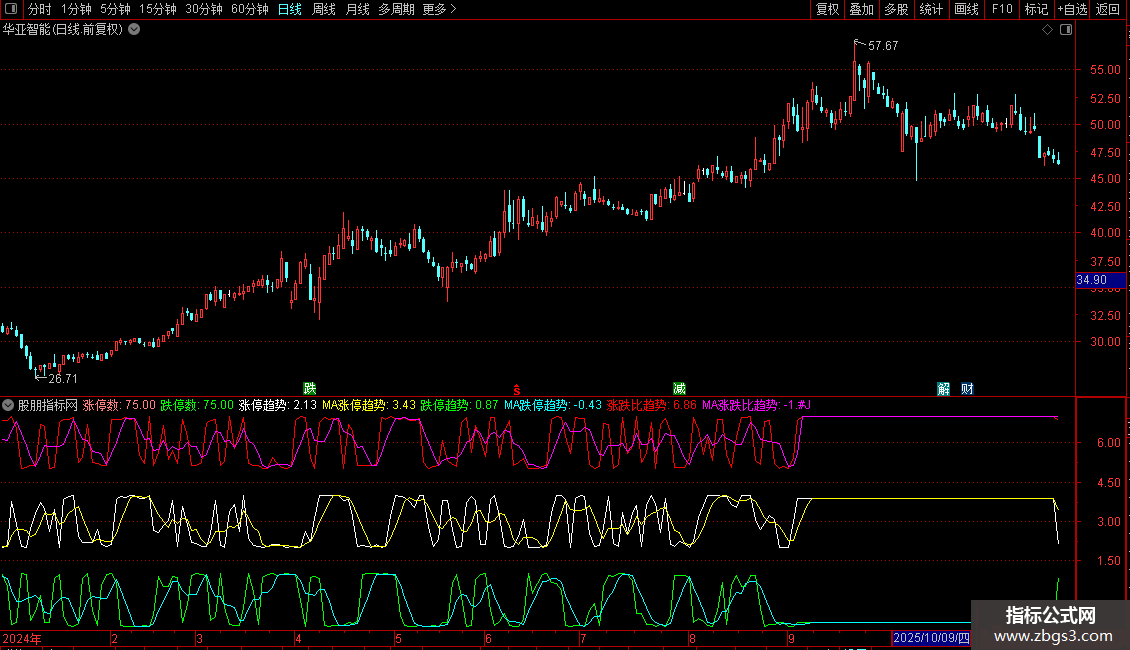
Task: Click the 标记 mark button
Action: [1036, 9]
